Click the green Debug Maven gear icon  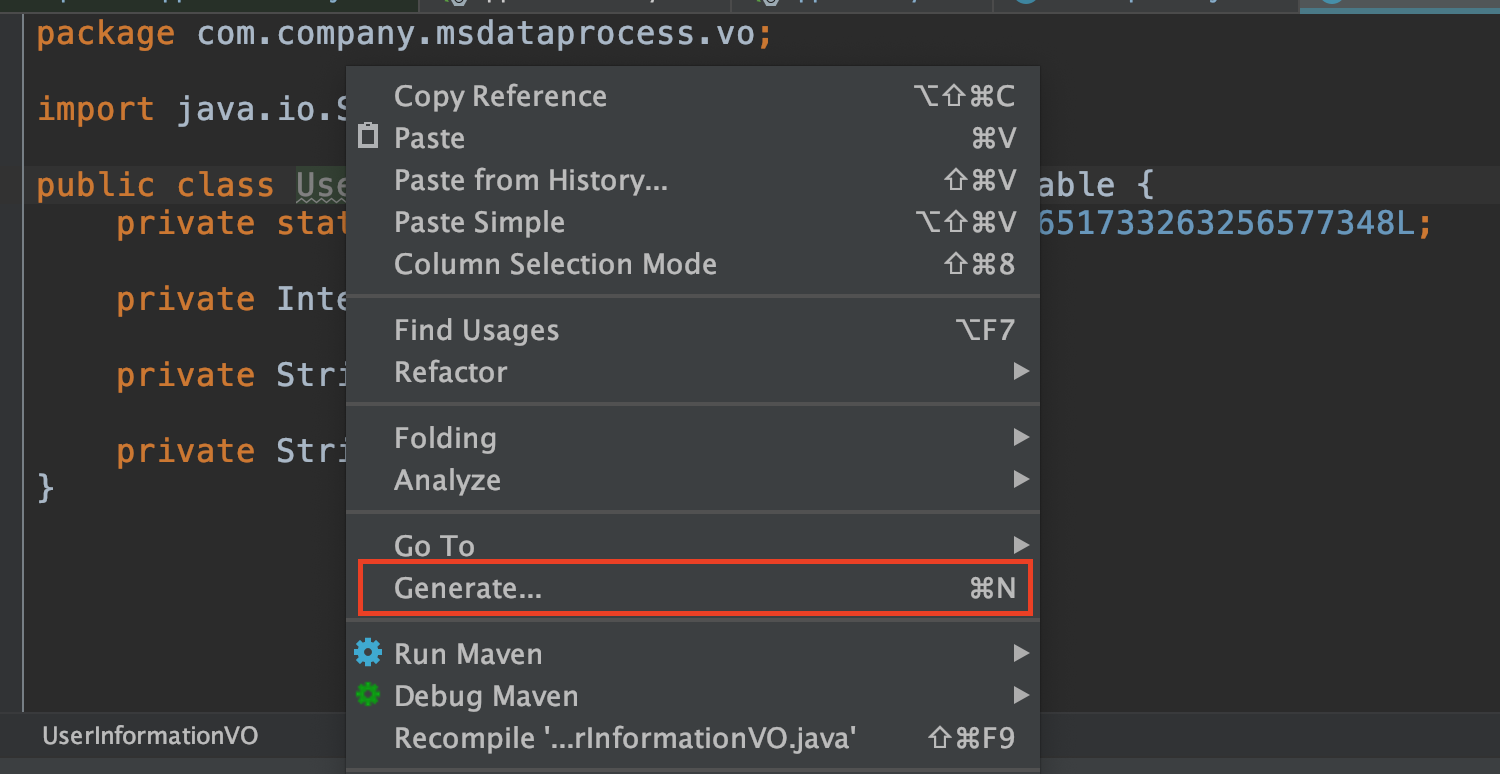368,695
